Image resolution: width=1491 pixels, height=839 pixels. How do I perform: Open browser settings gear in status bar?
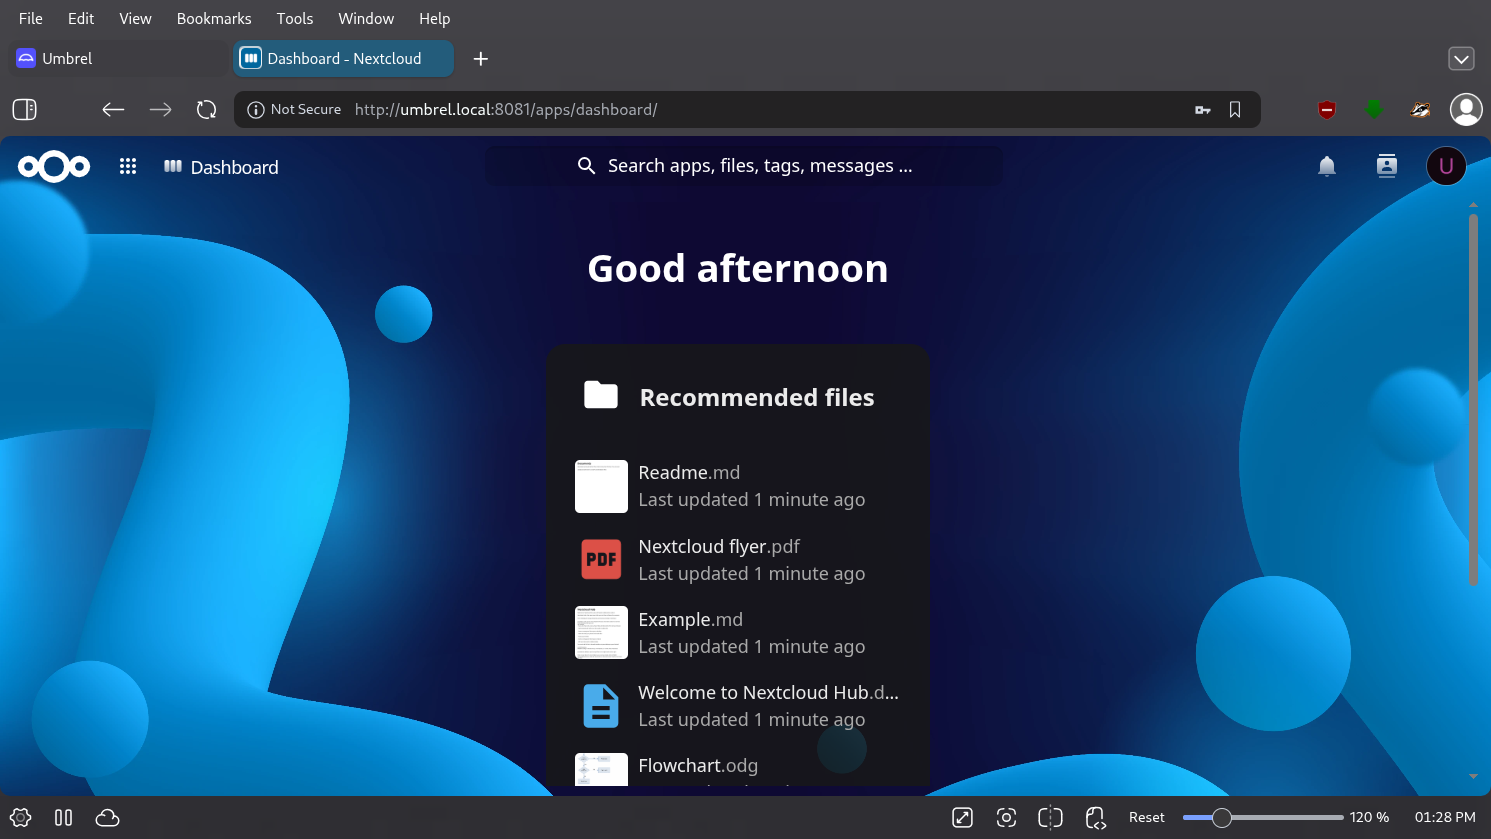(x=20, y=818)
